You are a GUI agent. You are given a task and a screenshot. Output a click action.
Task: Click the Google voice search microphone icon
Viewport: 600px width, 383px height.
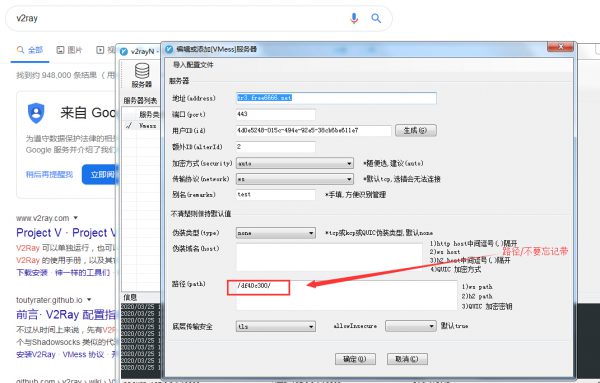(354, 18)
